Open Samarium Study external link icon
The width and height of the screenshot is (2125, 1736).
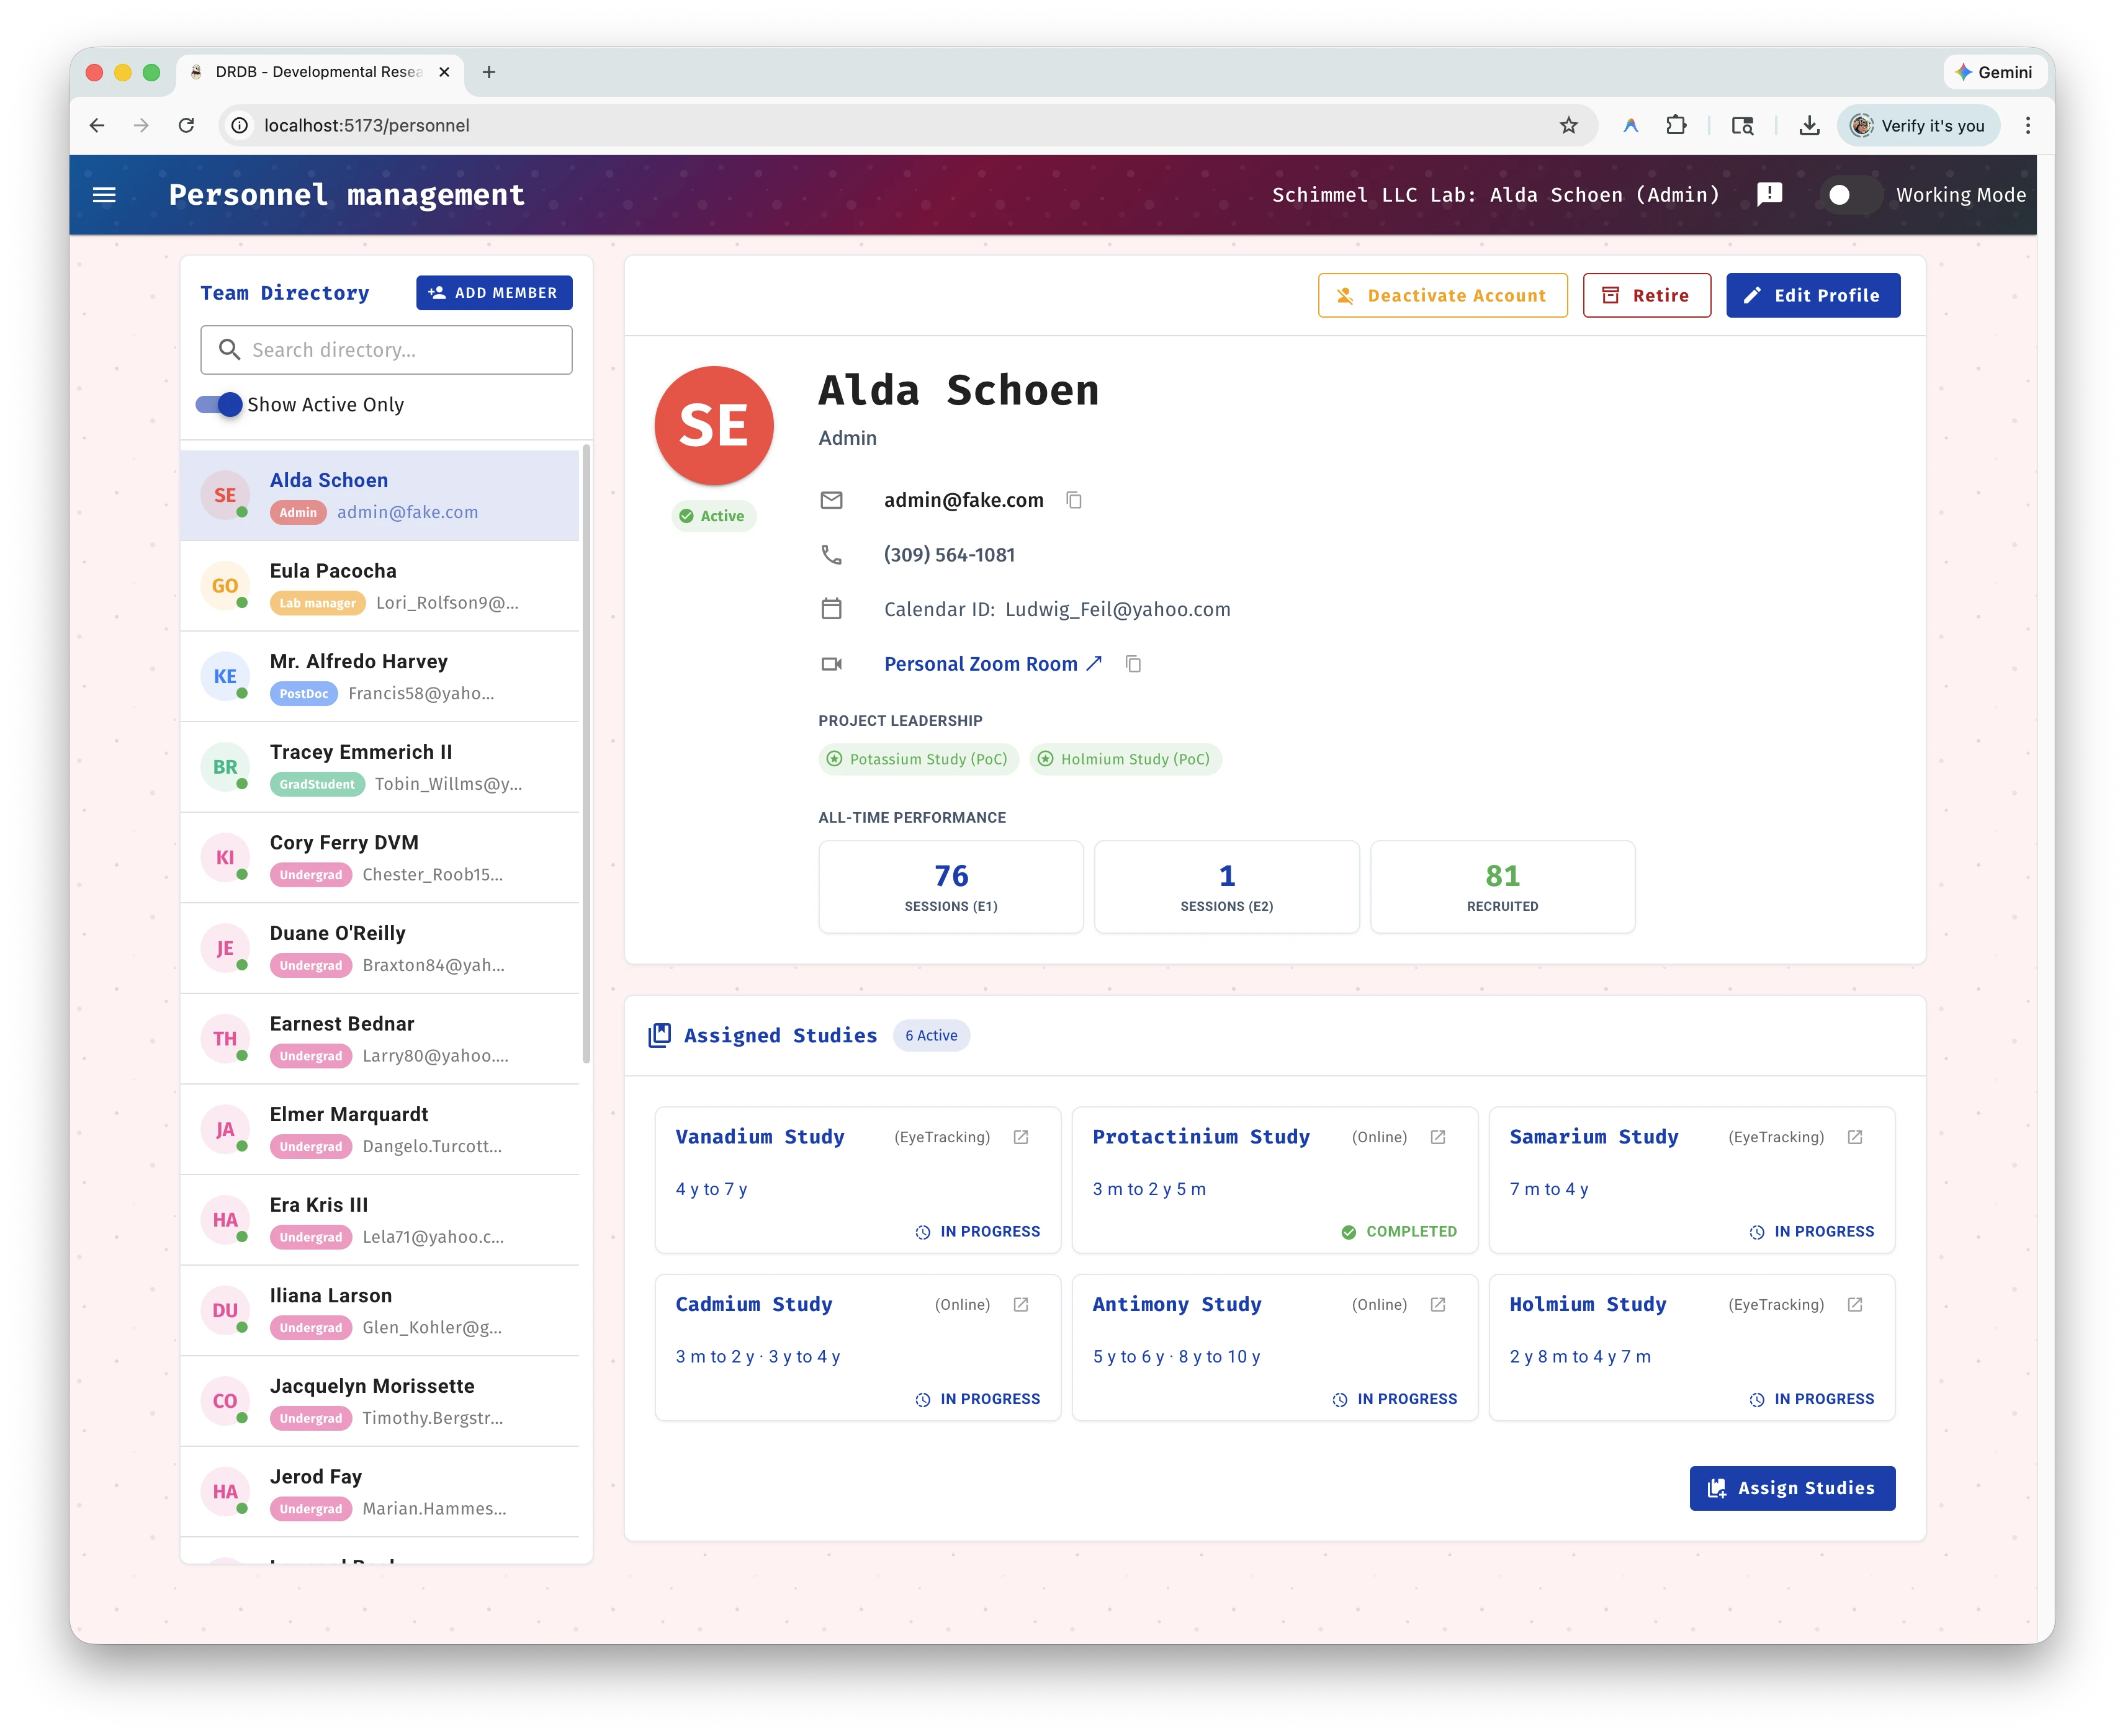(x=1855, y=1137)
